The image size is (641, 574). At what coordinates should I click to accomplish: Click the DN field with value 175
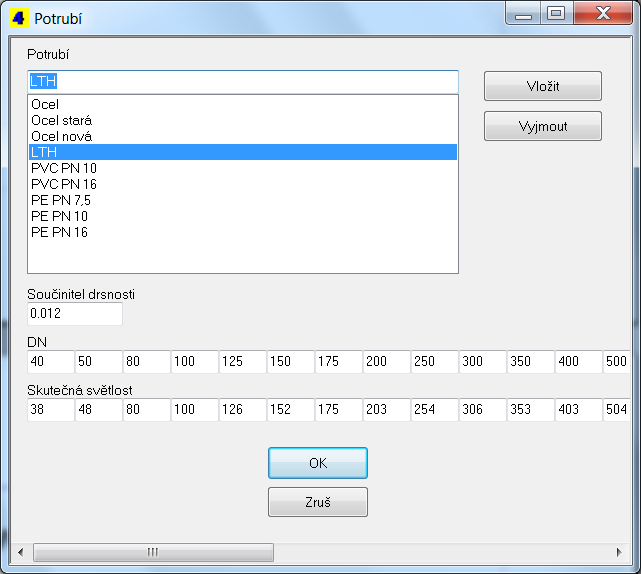pos(338,361)
